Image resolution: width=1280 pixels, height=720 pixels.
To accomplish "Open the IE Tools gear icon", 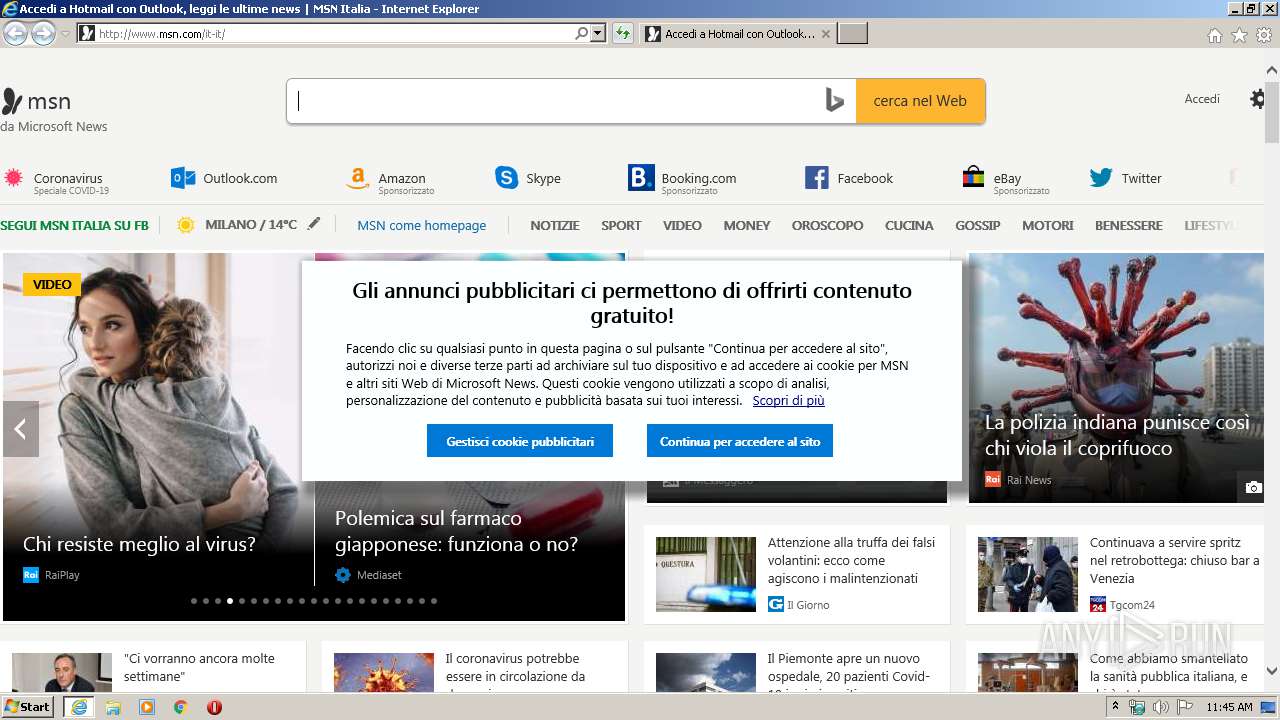I will (x=1264, y=35).
